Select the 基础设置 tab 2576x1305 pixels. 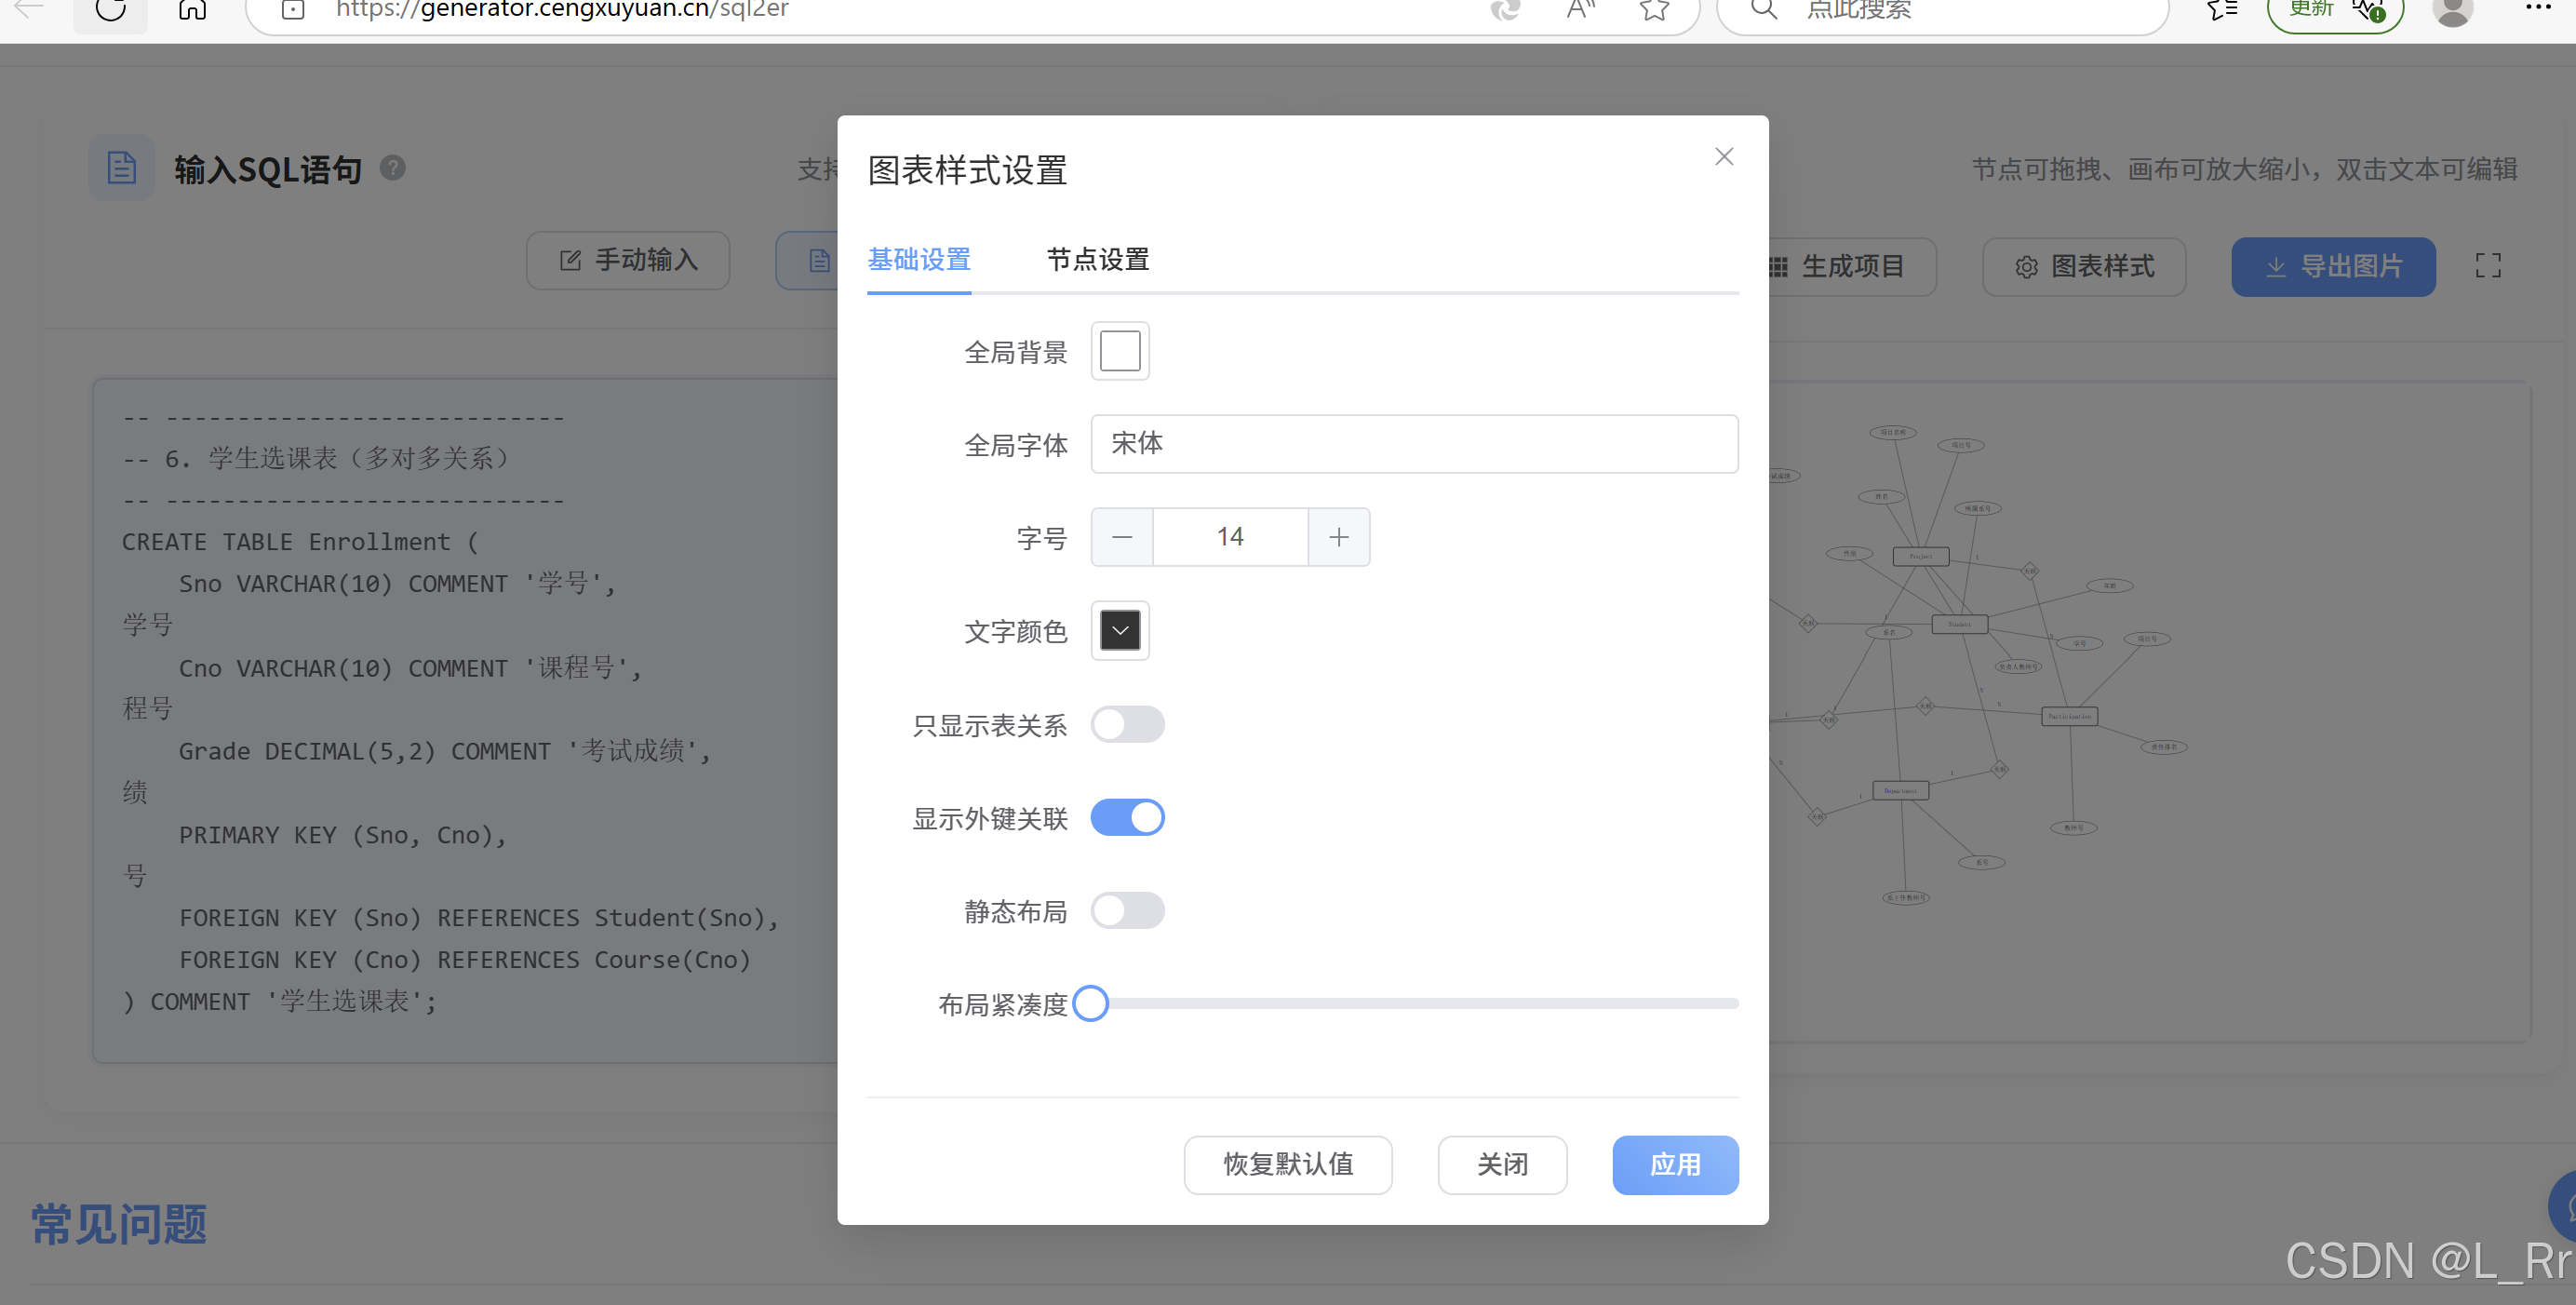click(x=918, y=260)
